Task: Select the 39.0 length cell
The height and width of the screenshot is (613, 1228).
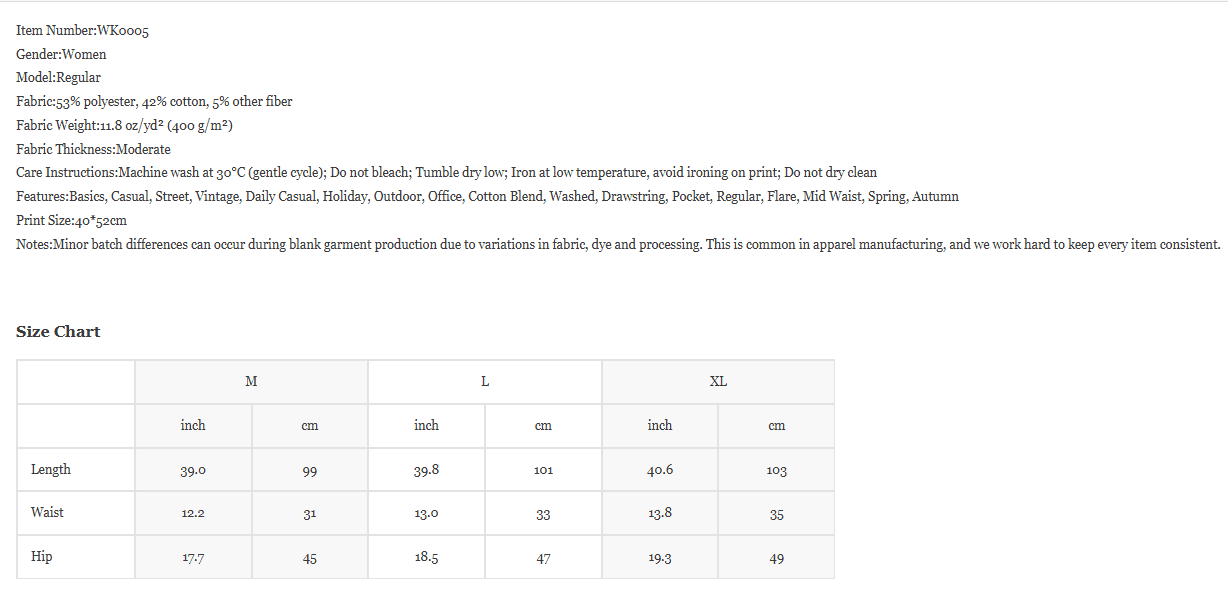Action: (x=193, y=470)
